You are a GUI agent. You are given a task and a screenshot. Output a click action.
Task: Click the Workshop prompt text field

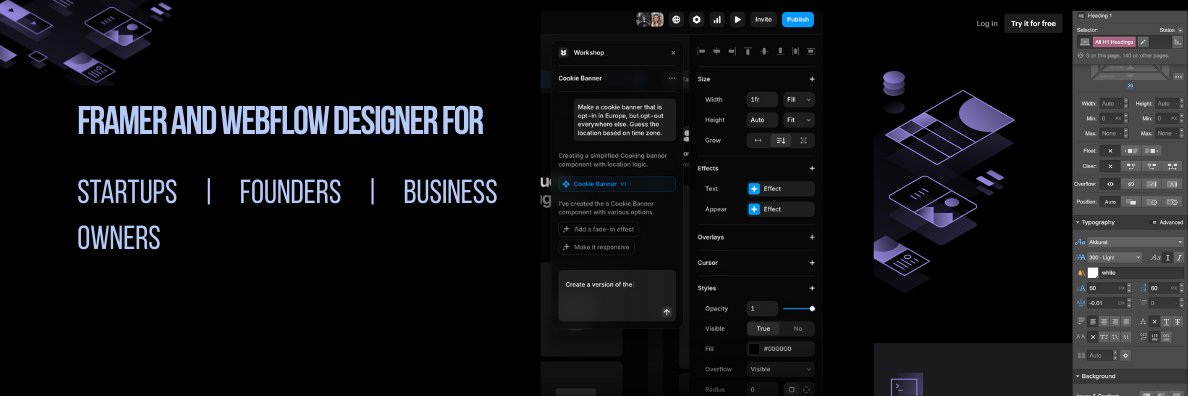(617, 295)
